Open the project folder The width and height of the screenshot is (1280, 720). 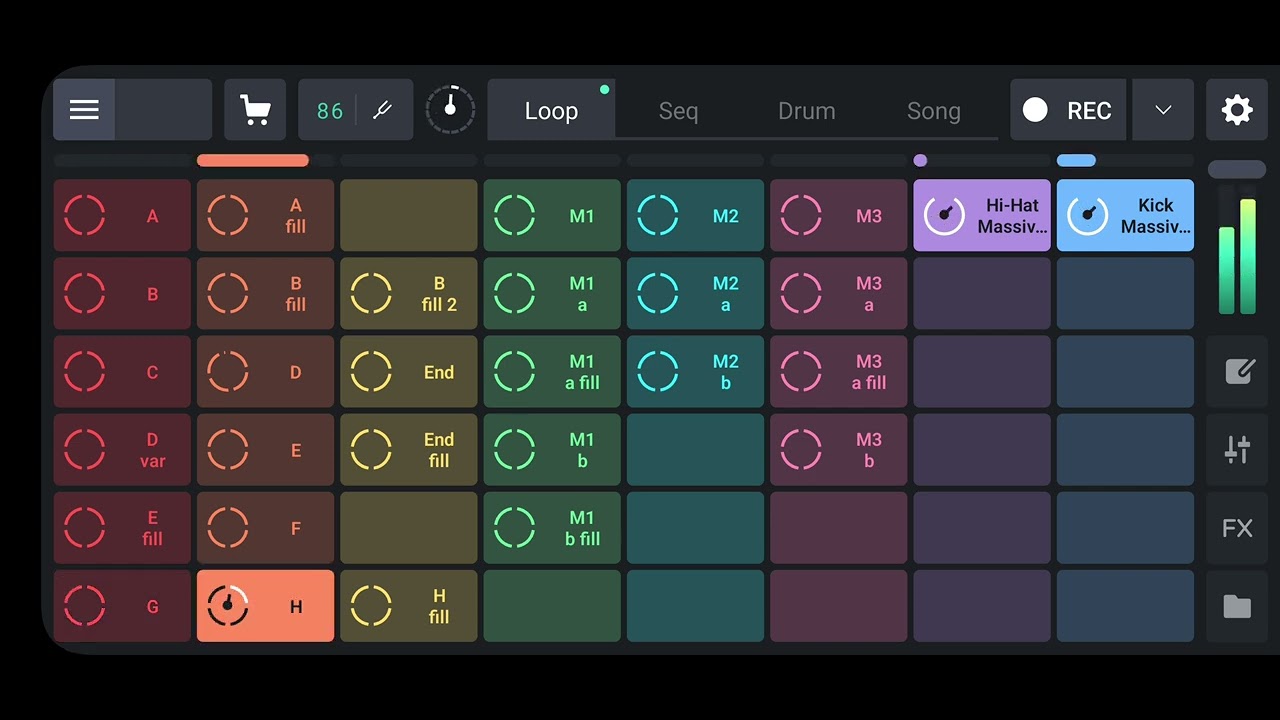1238,606
